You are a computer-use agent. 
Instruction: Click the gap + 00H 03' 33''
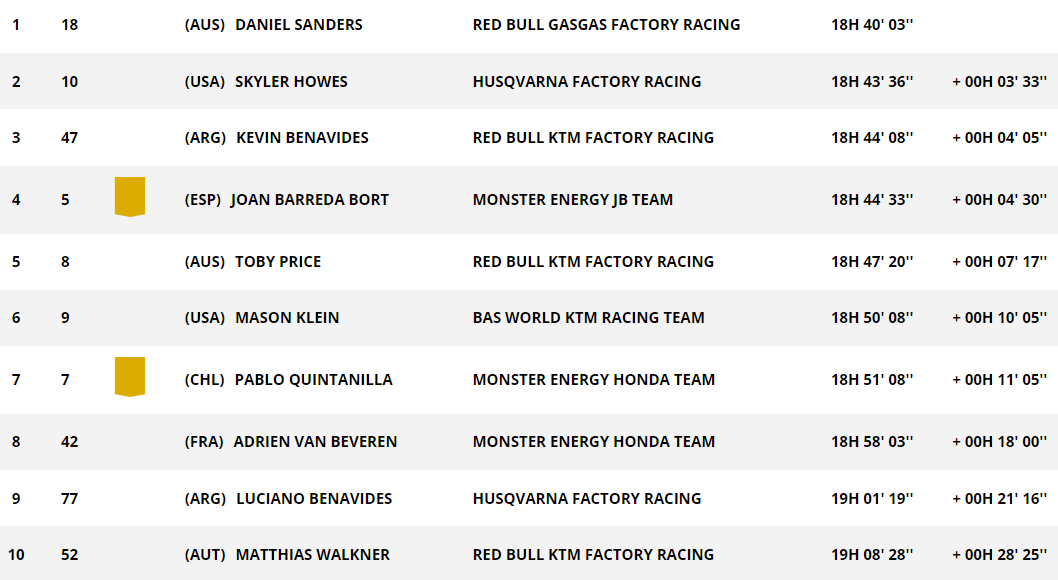(x=999, y=82)
